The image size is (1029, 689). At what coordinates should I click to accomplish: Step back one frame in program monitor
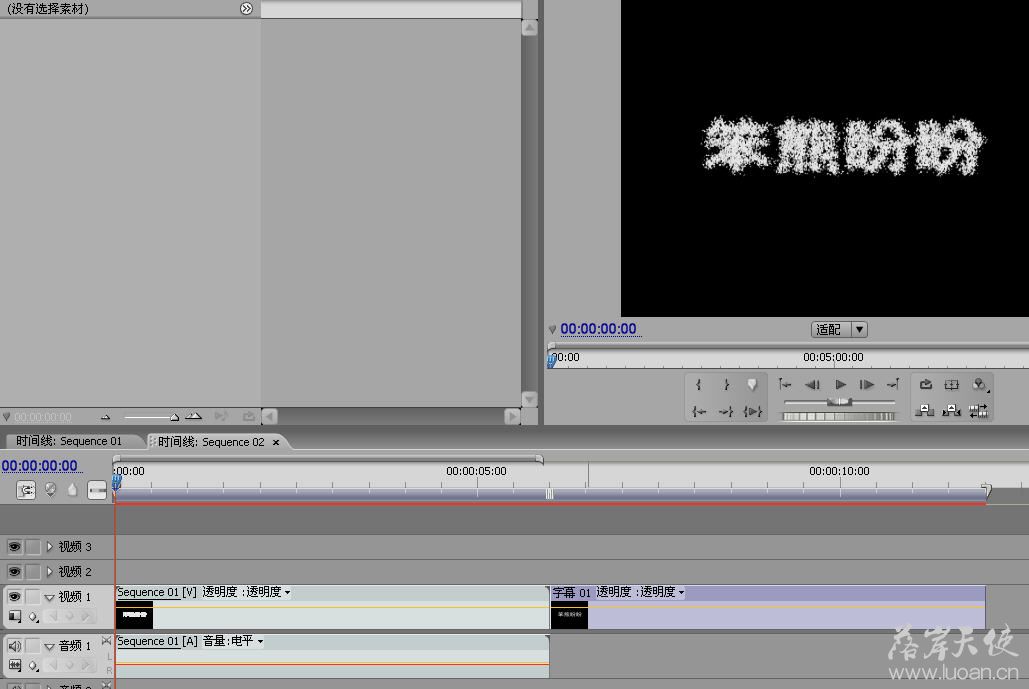pos(812,385)
